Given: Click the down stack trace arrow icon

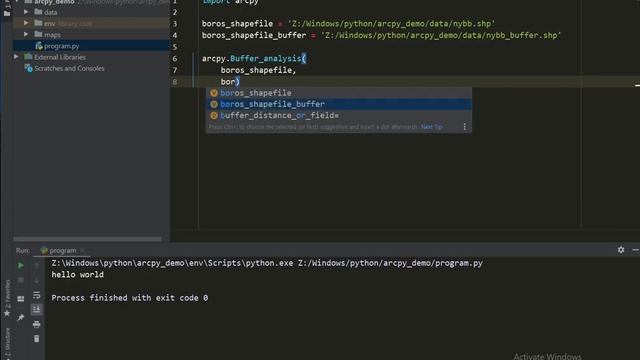Looking at the screenshot, I should pos(36,280).
